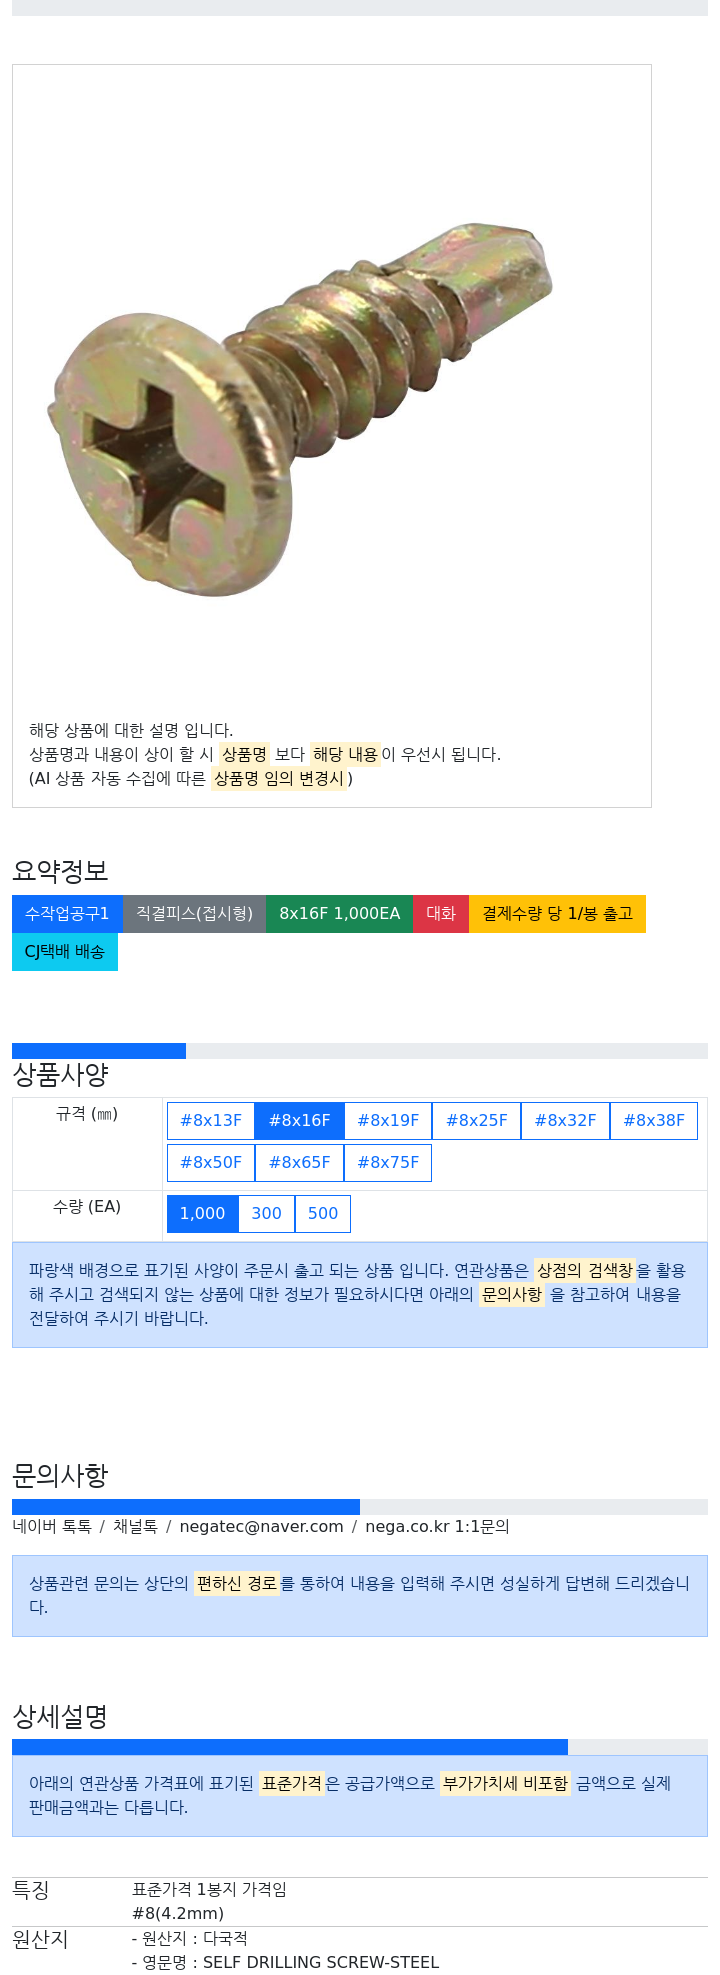The width and height of the screenshot is (720, 1975).
Task: Click the 직결피스(접시형) tag
Action: click(194, 914)
